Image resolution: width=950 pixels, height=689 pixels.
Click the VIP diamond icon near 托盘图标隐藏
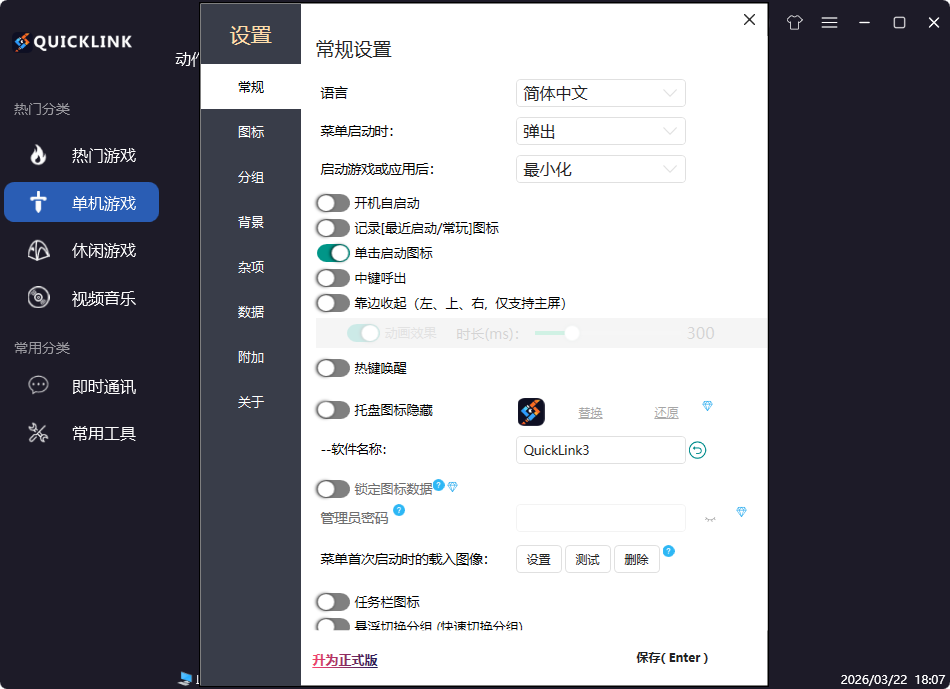[707, 407]
